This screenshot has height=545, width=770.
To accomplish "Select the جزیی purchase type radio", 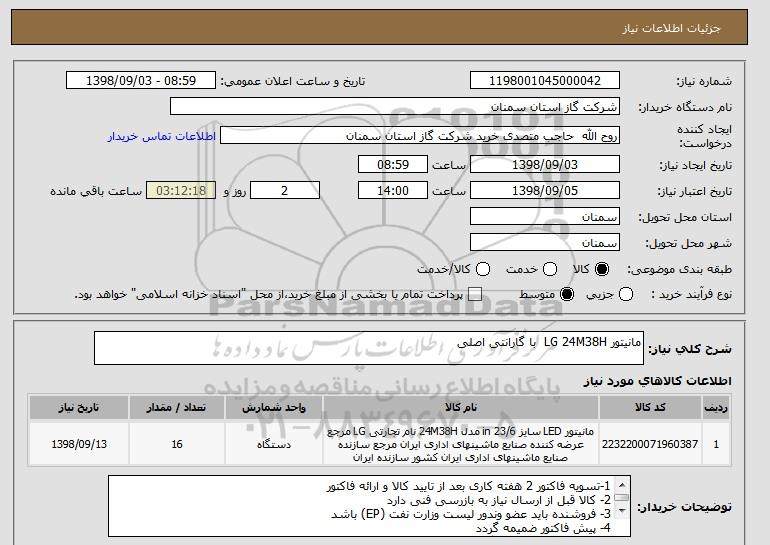I will 626,295.
